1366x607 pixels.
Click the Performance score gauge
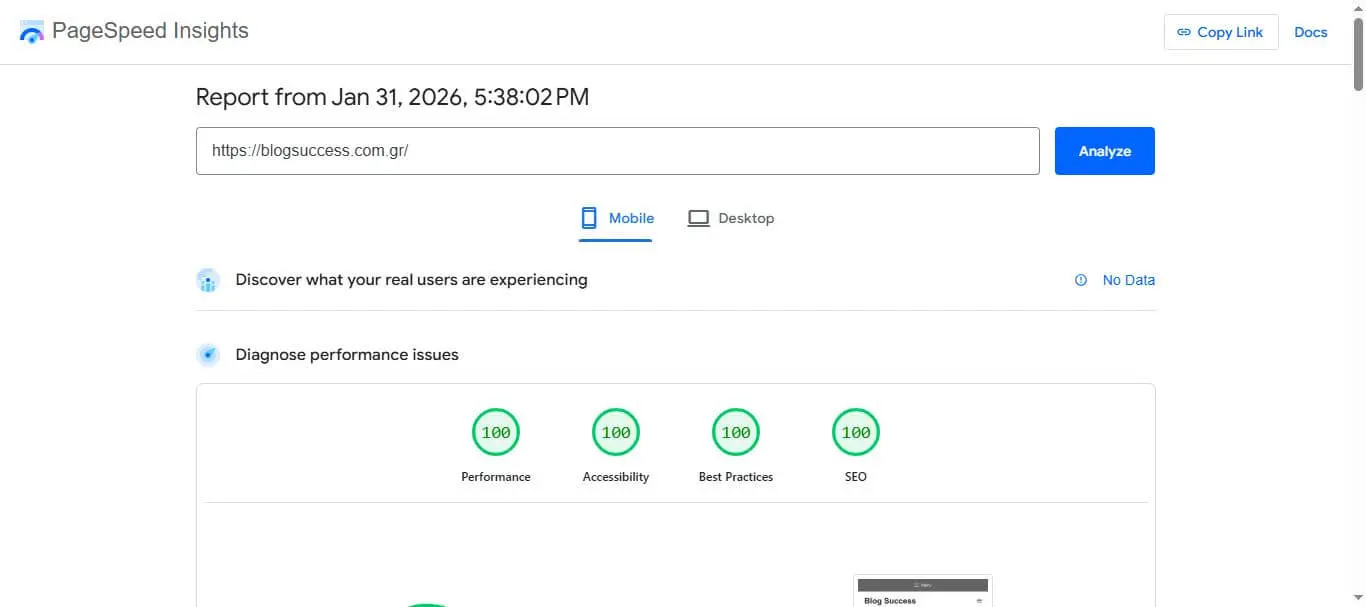(x=496, y=431)
